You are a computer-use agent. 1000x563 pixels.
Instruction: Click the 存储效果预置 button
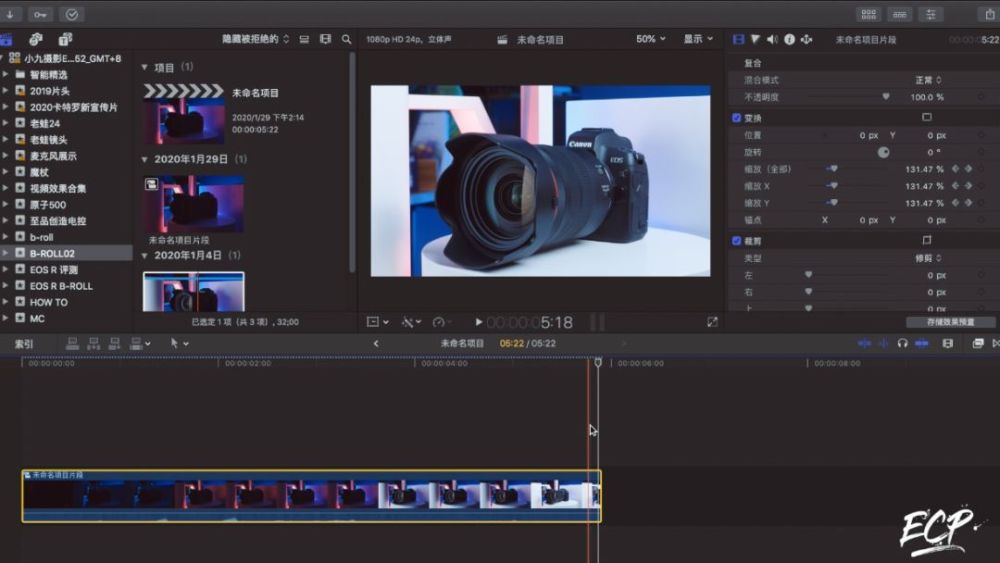(x=950, y=322)
